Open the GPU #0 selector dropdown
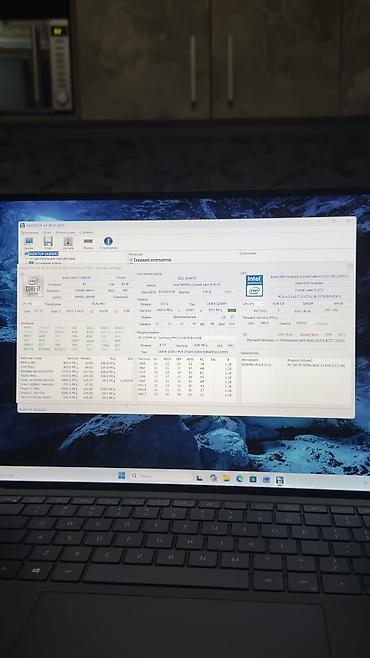The height and width of the screenshot is (658, 370). coord(254,303)
